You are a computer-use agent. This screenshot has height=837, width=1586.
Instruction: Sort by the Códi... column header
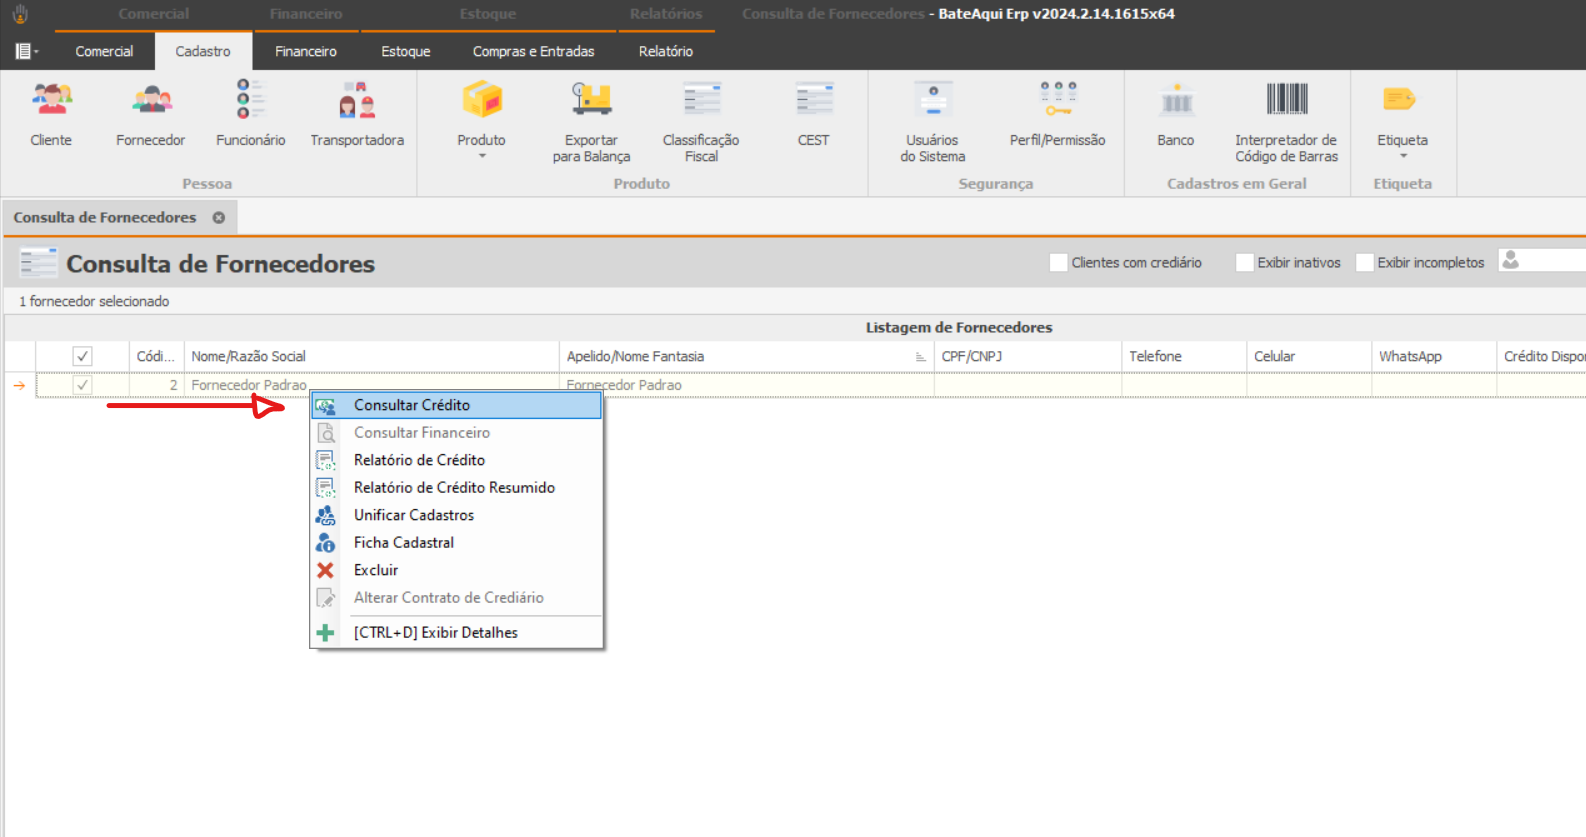157,356
